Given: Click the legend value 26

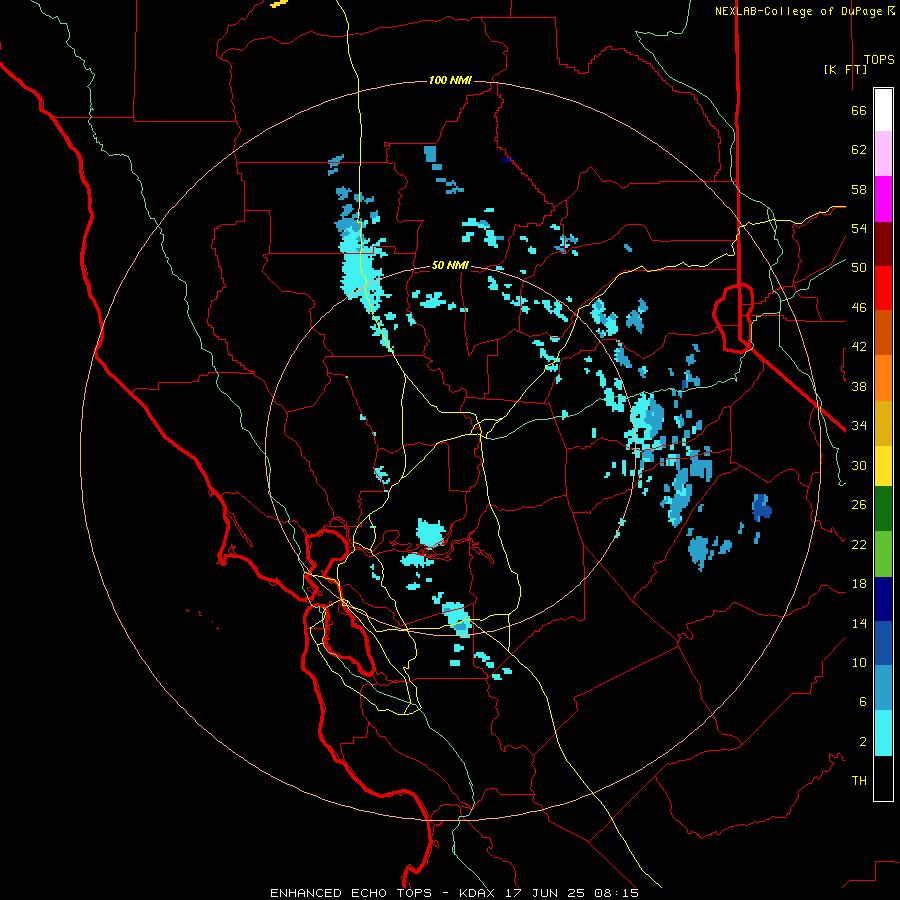Looking at the screenshot, I should coord(859,505).
